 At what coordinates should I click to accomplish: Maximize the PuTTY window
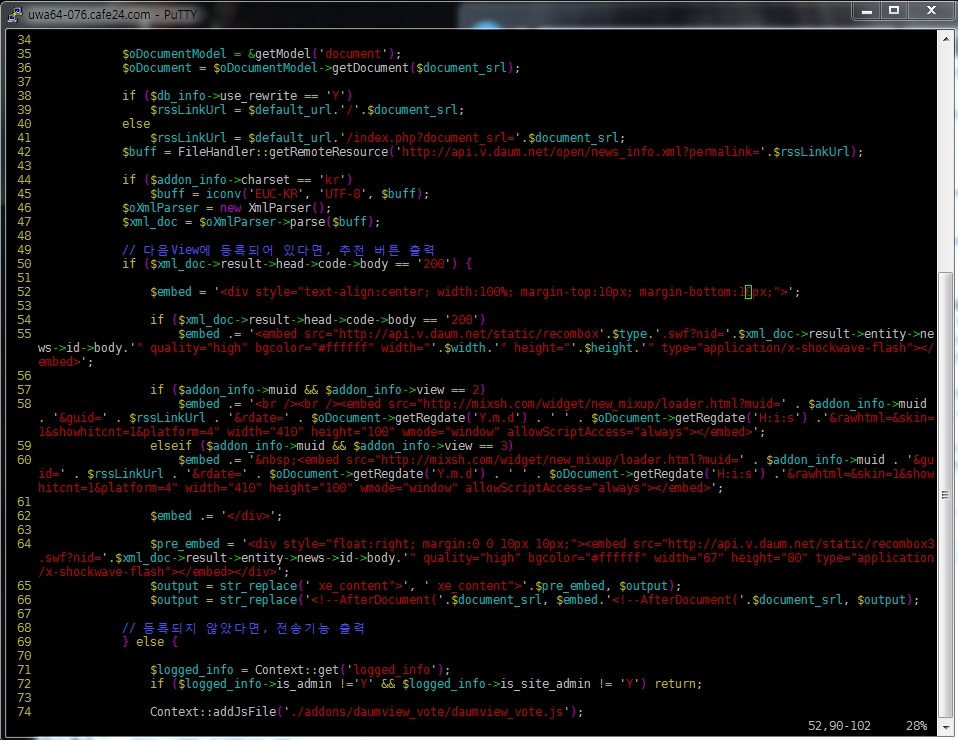click(x=894, y=11)
